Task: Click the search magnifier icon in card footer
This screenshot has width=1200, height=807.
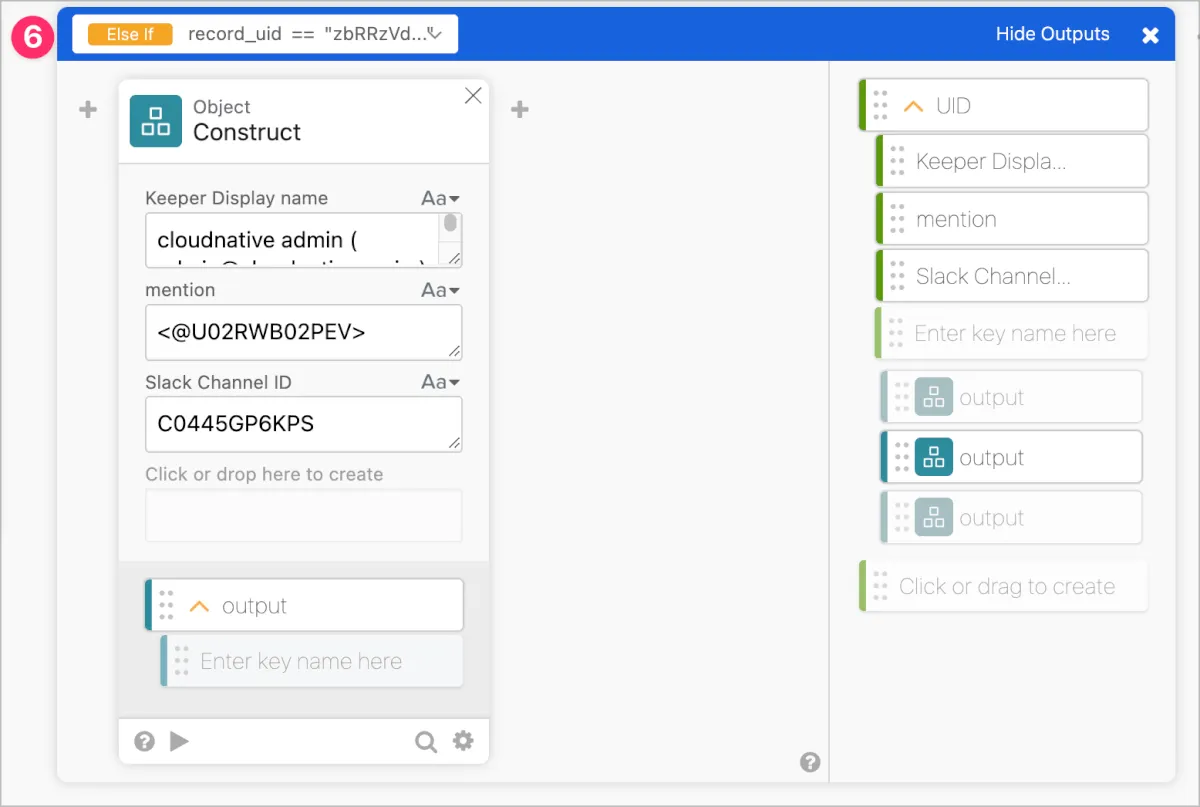Action: click(x=426, y=741)
